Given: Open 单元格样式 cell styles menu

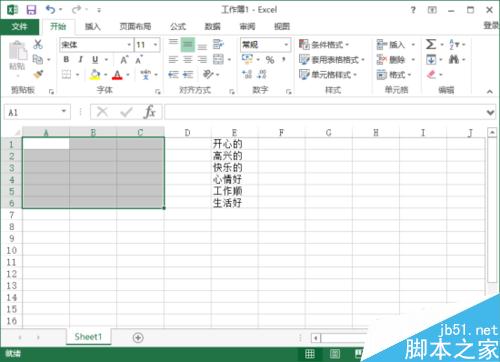Looking at the screenshot, I should pyautogui.click(x=328, y=74).
